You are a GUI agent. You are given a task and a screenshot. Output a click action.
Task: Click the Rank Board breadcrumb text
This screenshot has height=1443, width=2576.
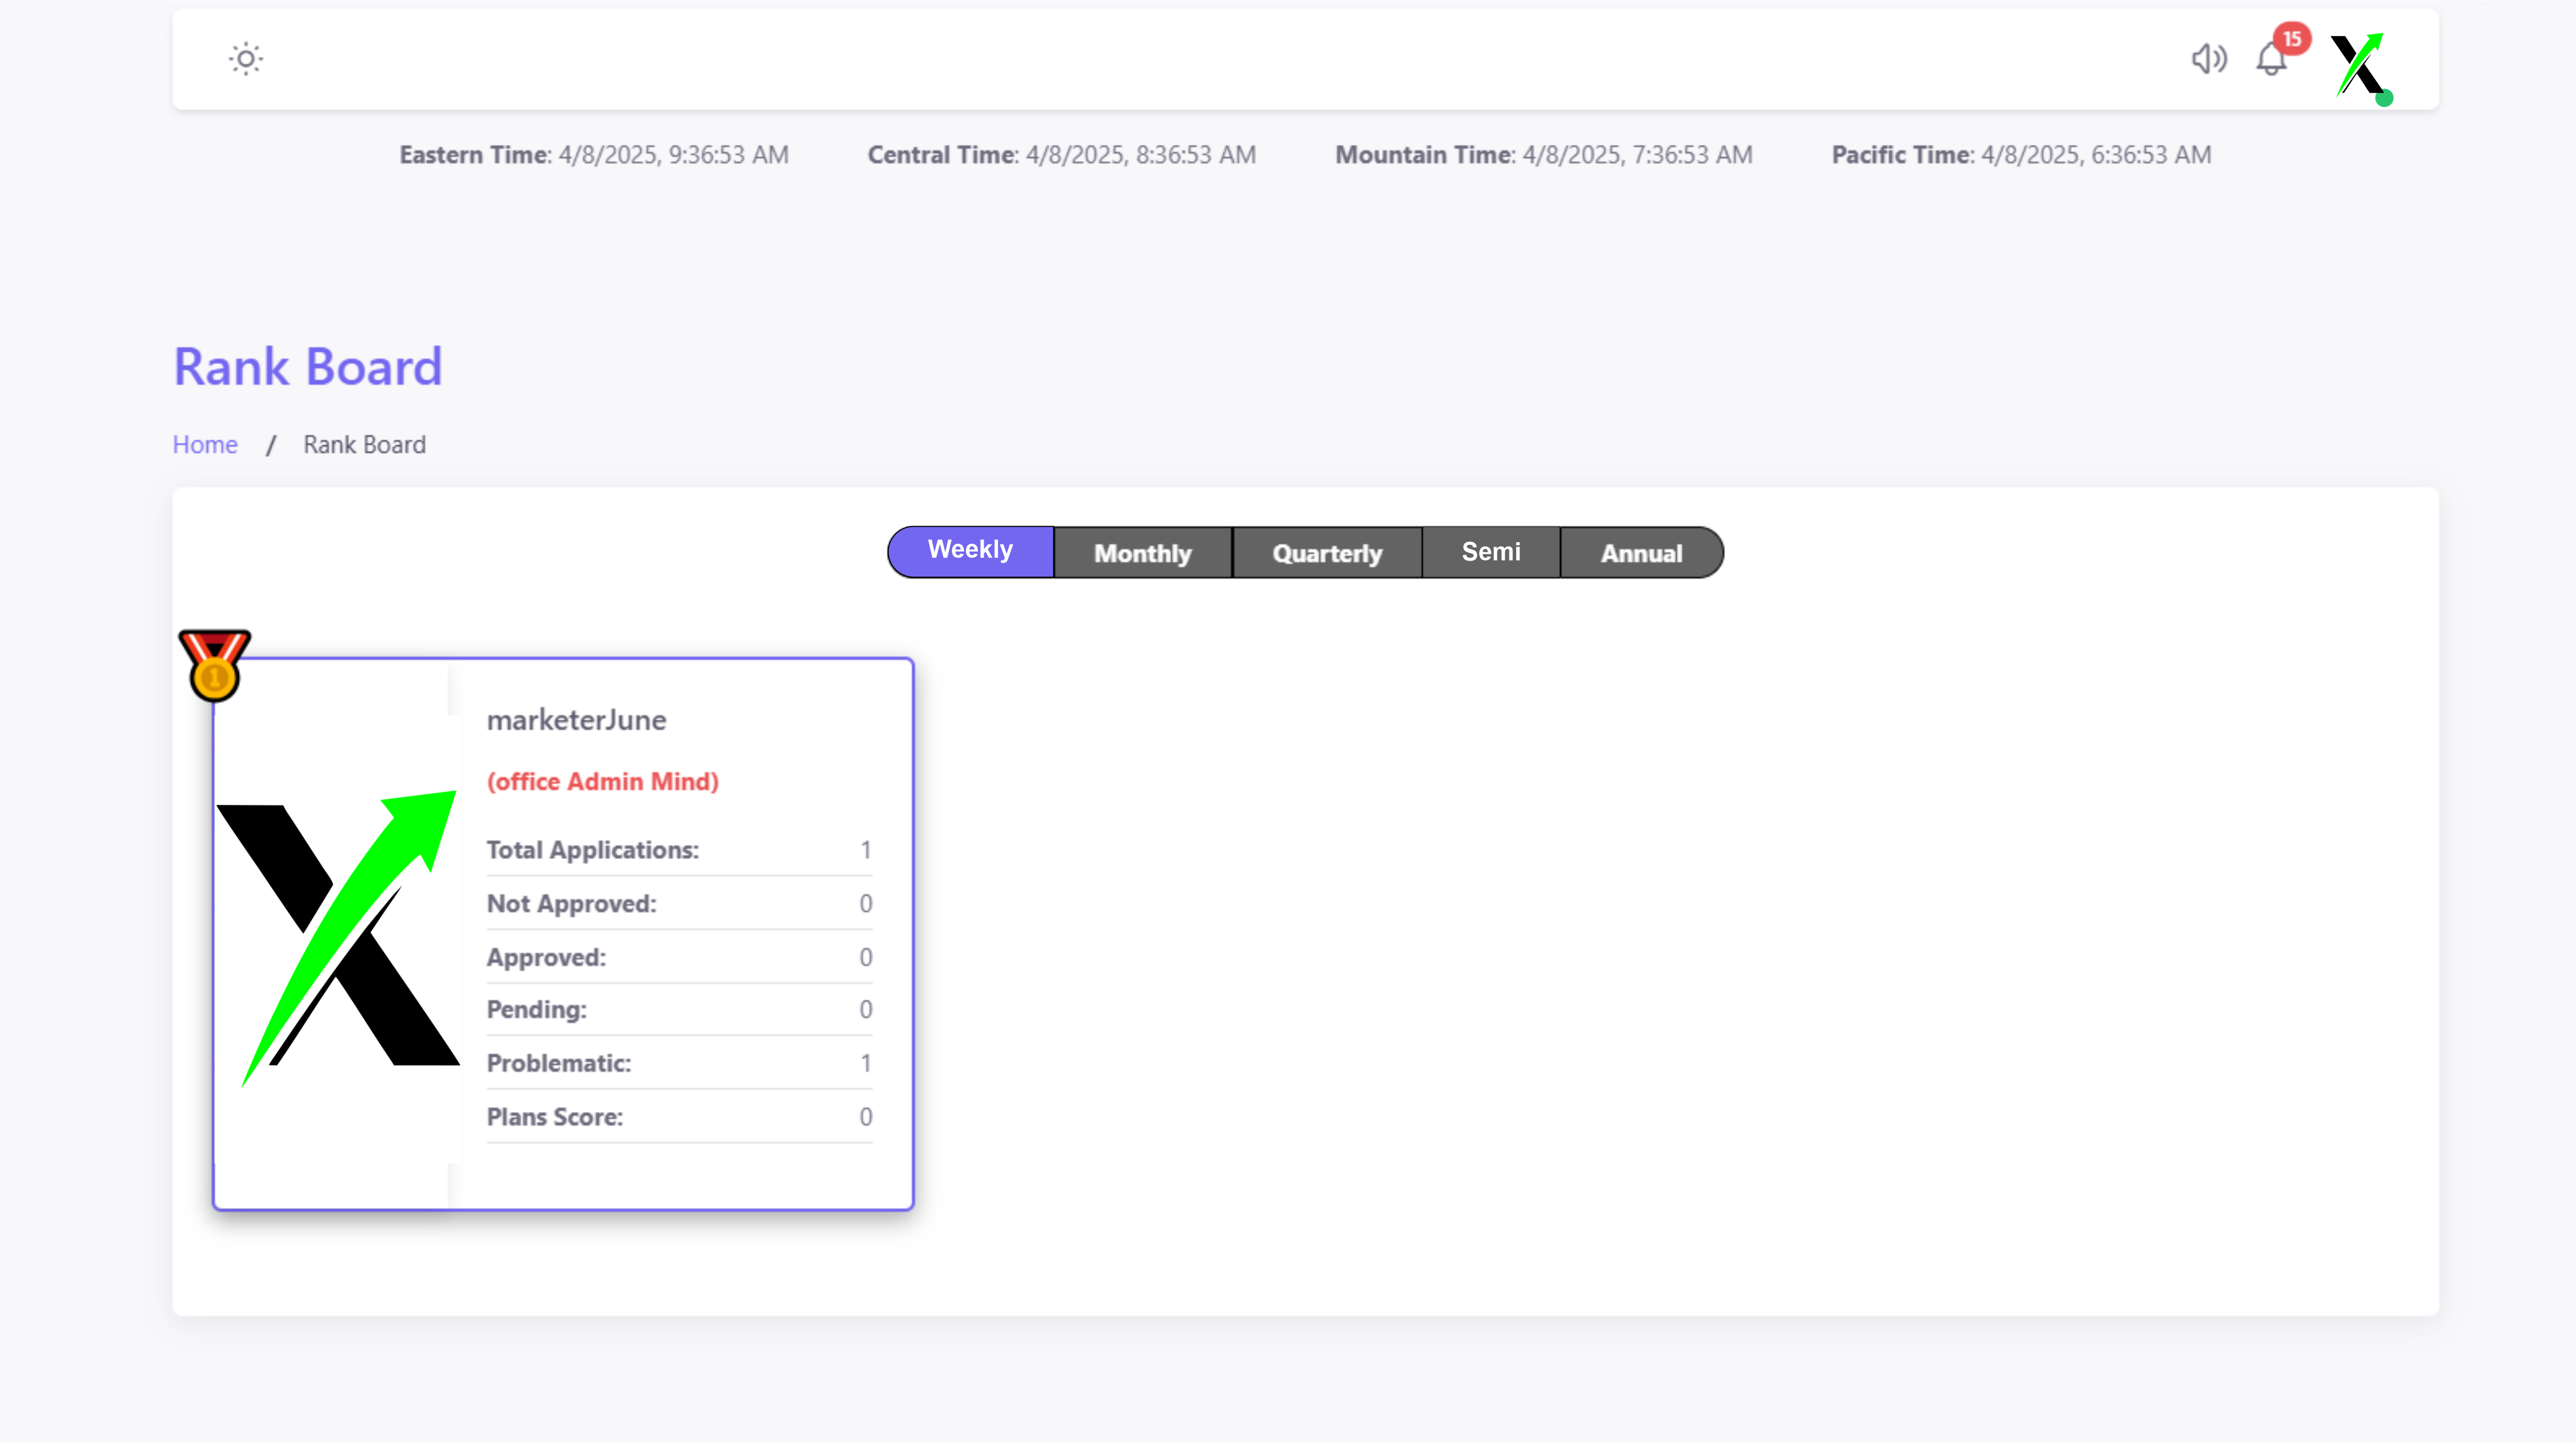(364, 445)
